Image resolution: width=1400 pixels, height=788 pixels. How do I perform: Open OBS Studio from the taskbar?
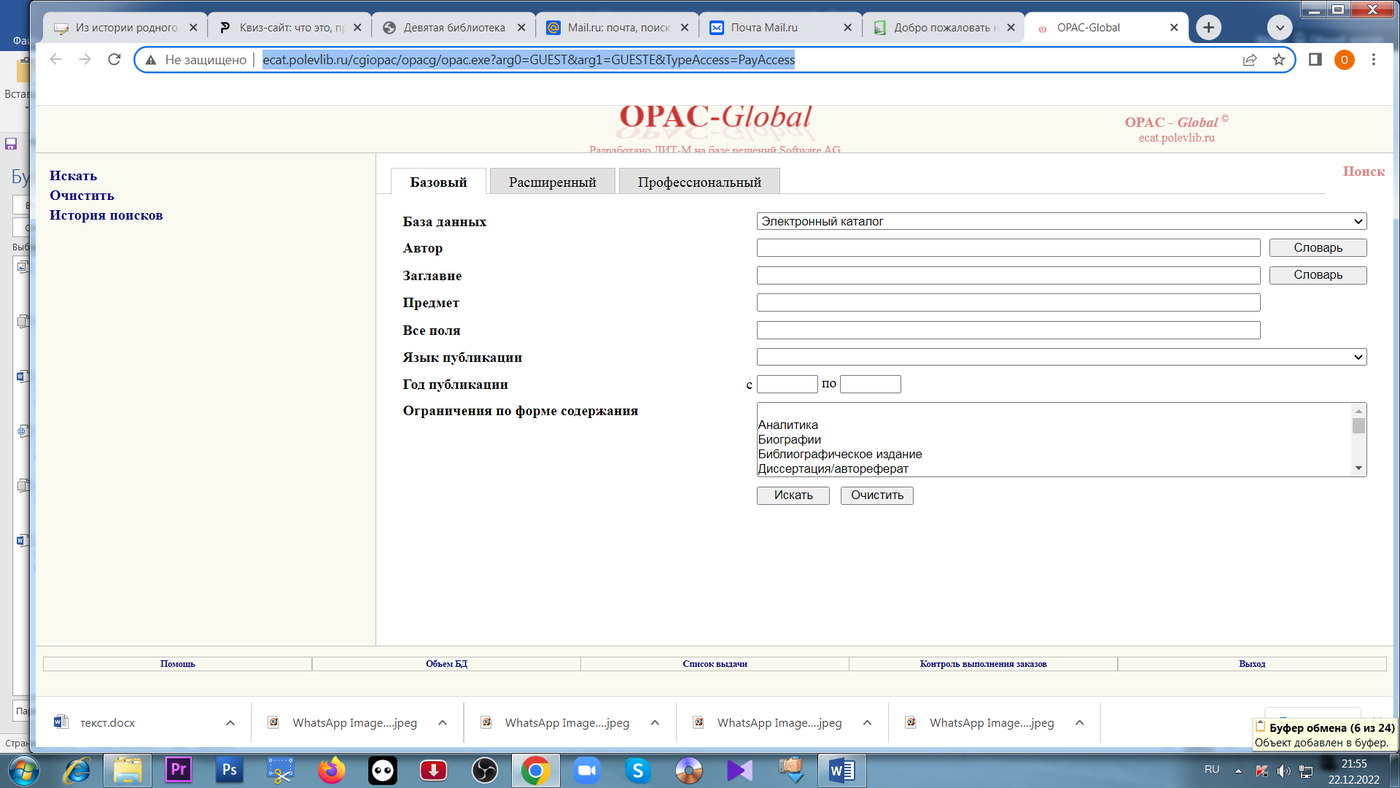(484, 770)
